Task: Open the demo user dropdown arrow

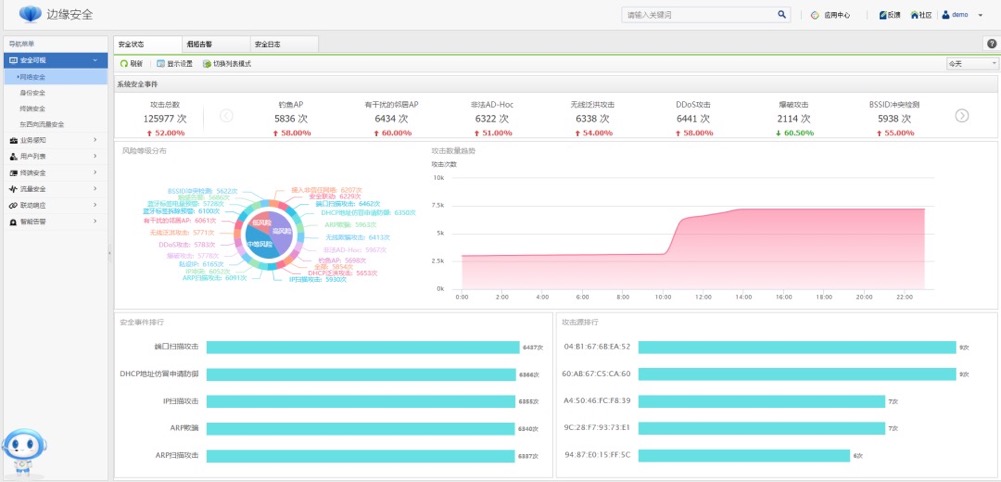Action: pos(981,15)
